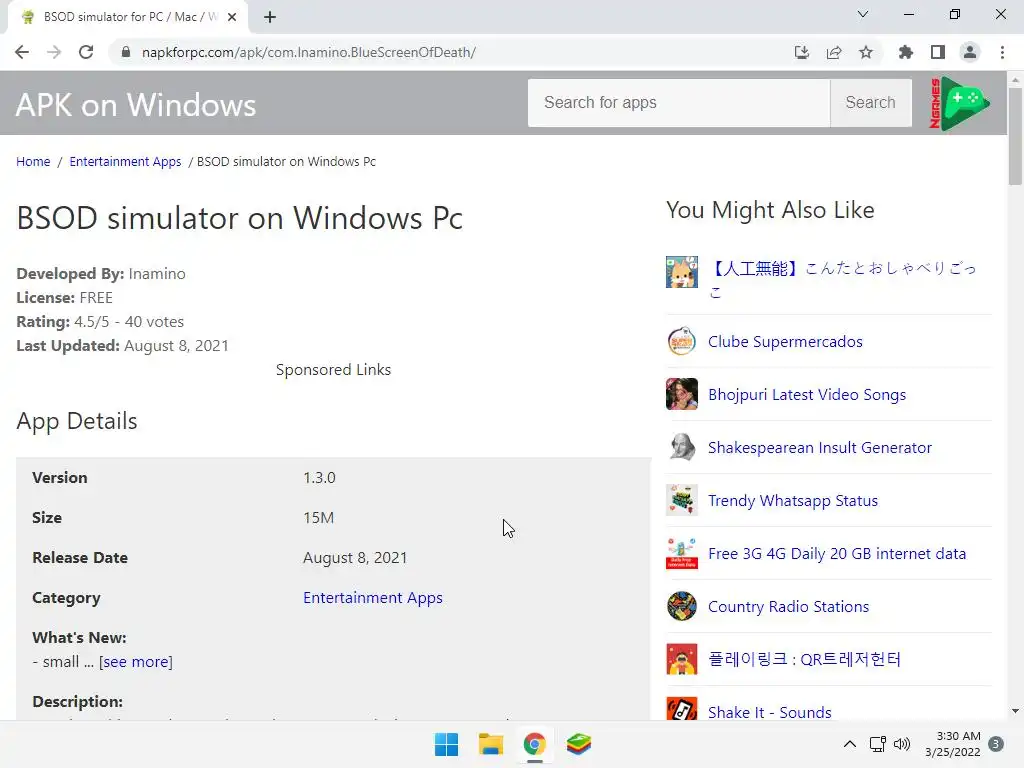Click the NGames logo icon

click(x=959, y=103)
